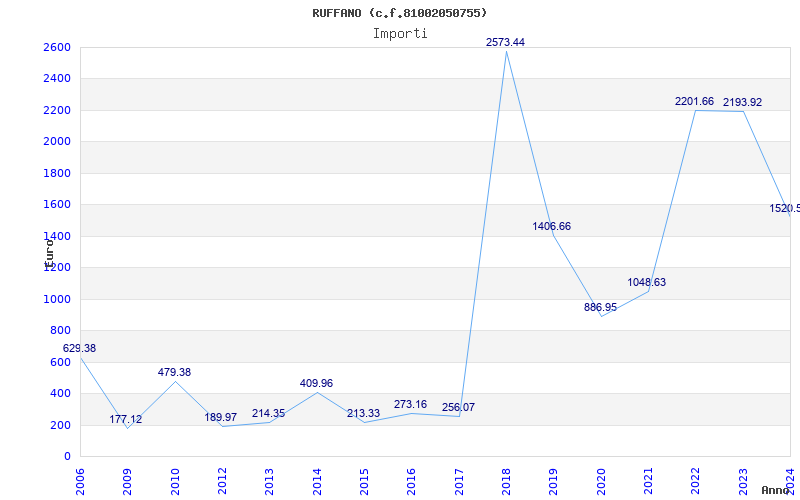The height and width of the screenshot is (500, 800).
Task: Click the y-axis value 1600
Action: [x=57, y=205]
